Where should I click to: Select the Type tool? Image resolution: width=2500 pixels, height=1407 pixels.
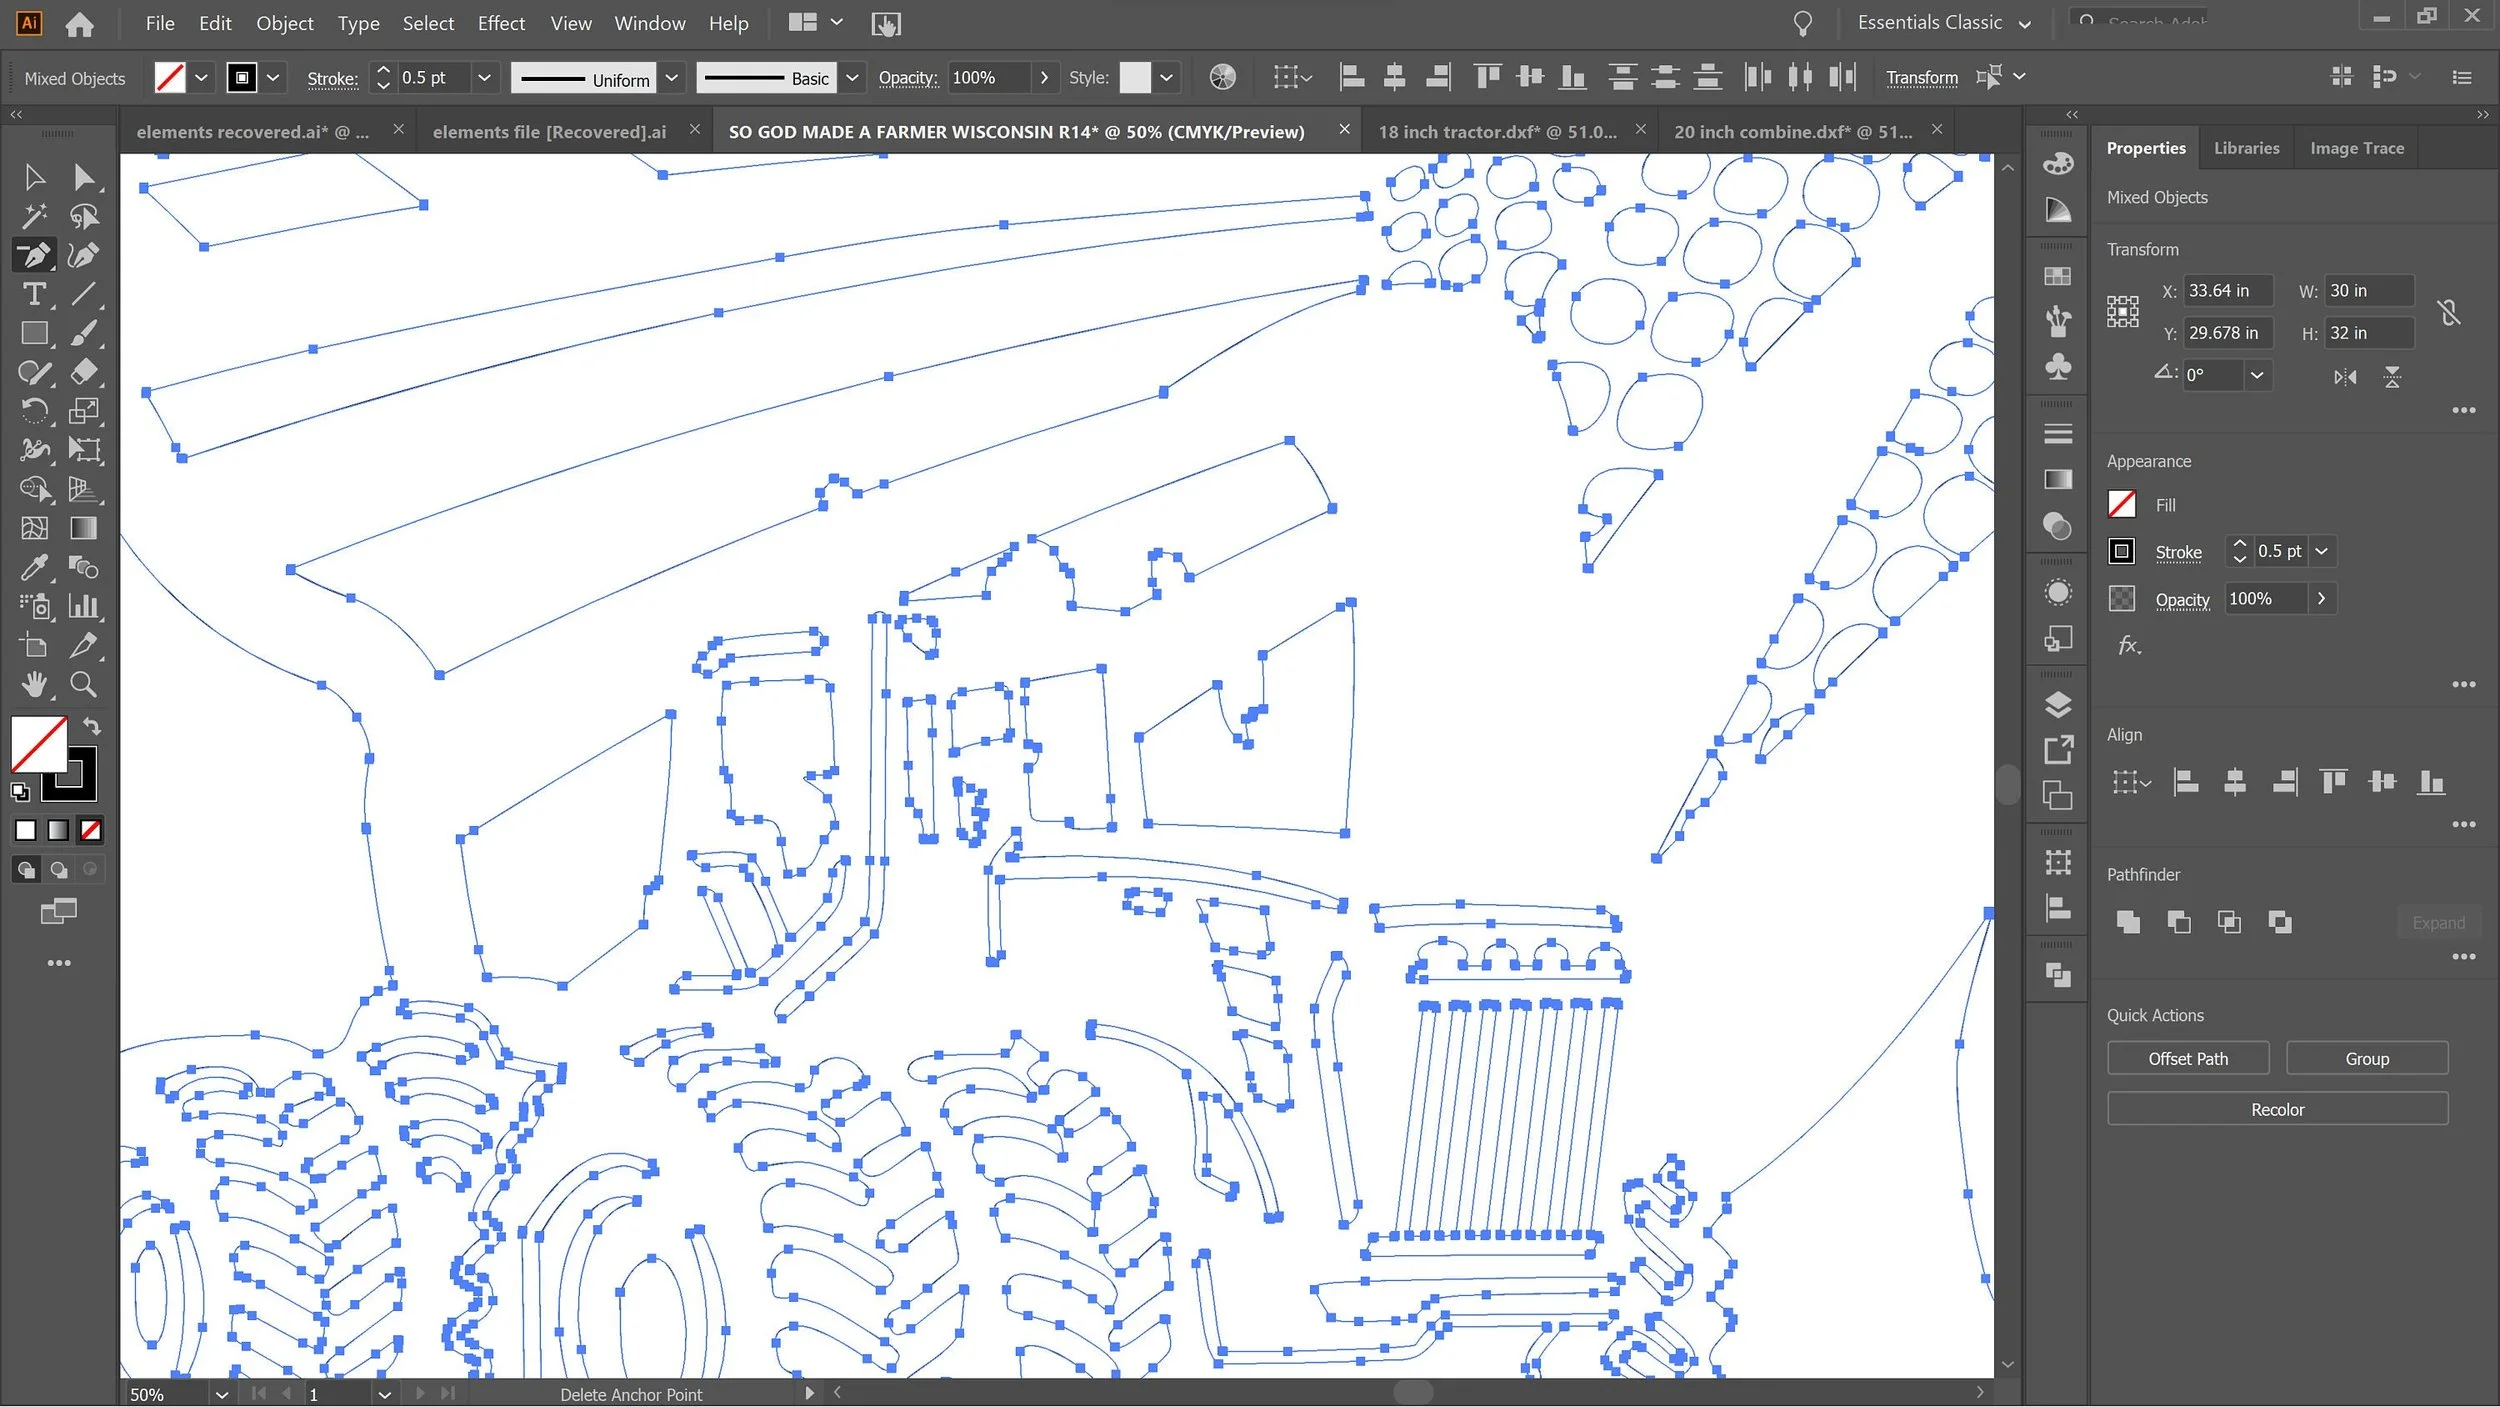(34, 294)
